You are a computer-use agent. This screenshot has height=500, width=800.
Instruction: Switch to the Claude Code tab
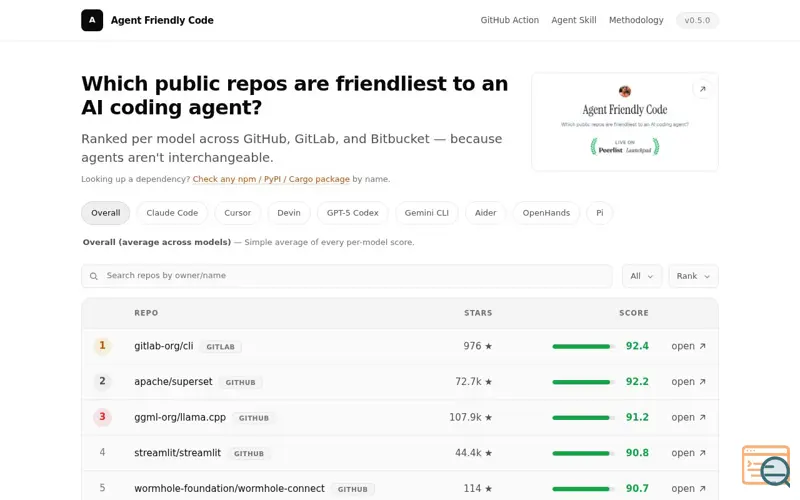pos(172,213)
